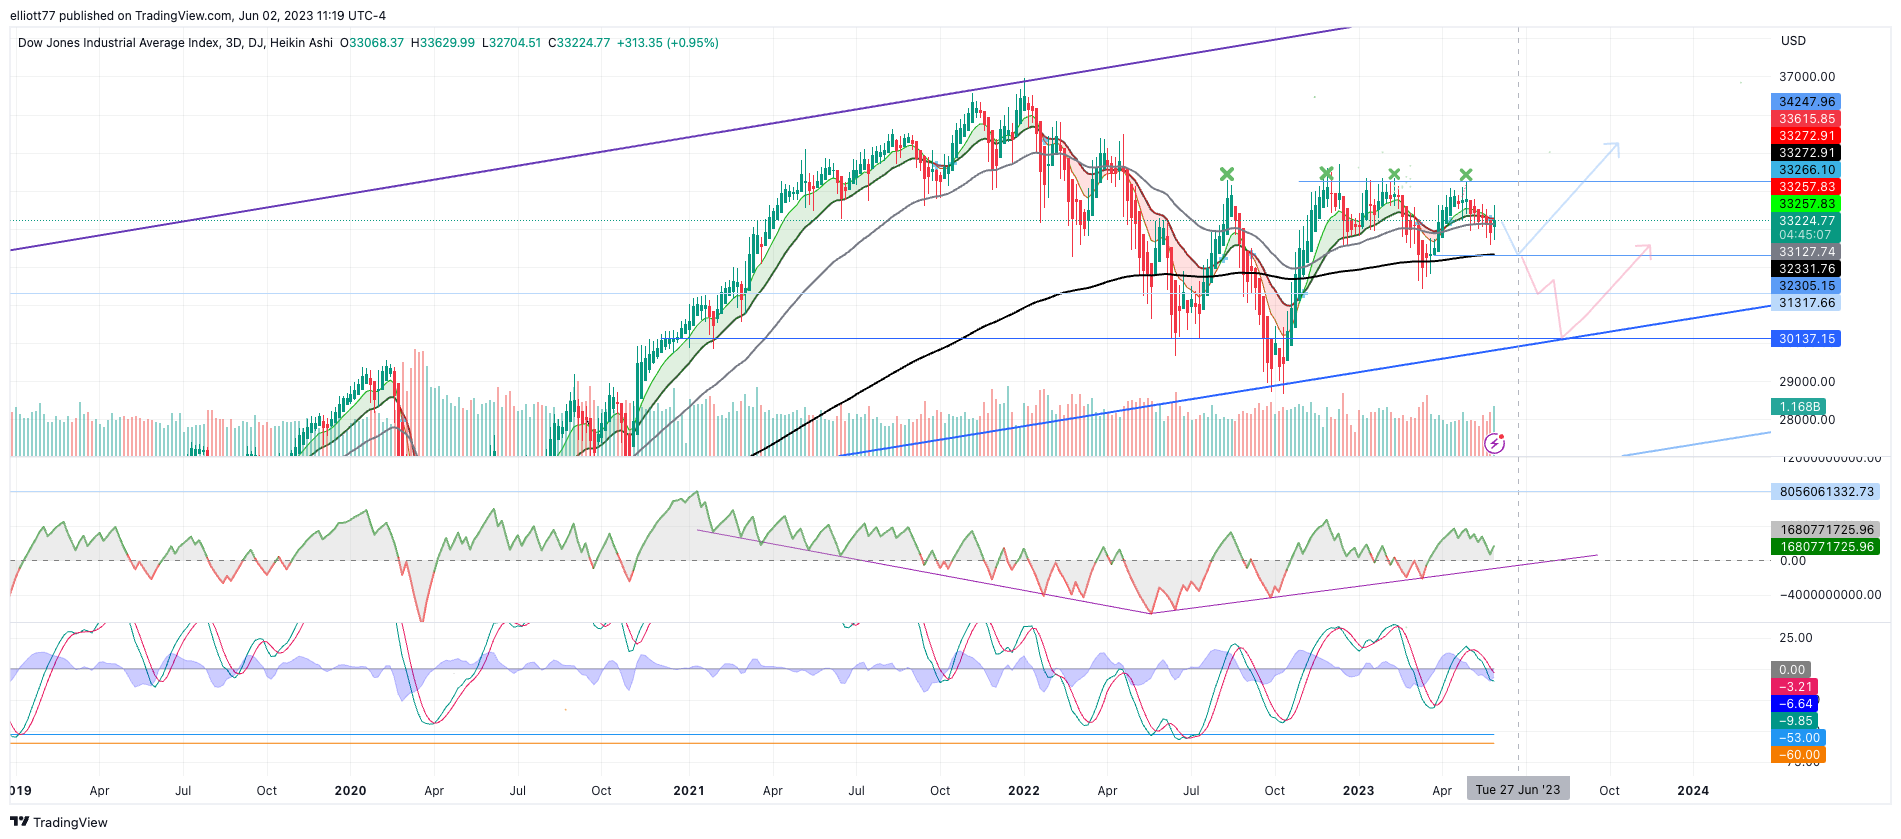Click the 2024 label on the time axis

point(1693,791)
